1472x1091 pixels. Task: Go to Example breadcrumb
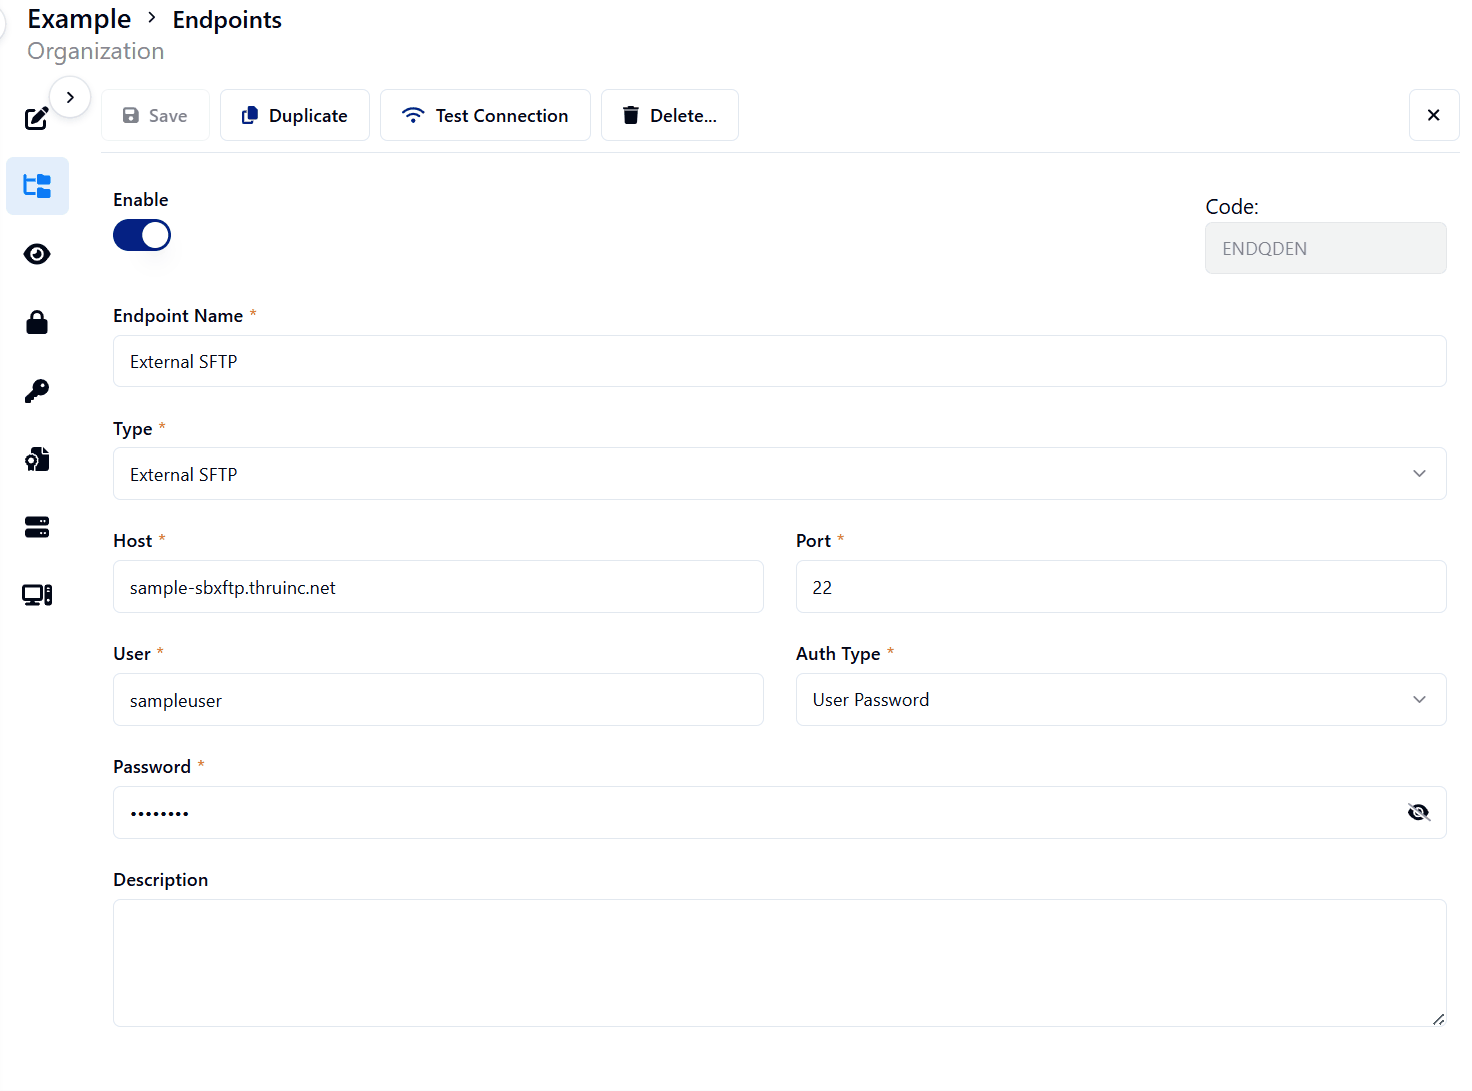pyautogui.click(x=79, y=19)
